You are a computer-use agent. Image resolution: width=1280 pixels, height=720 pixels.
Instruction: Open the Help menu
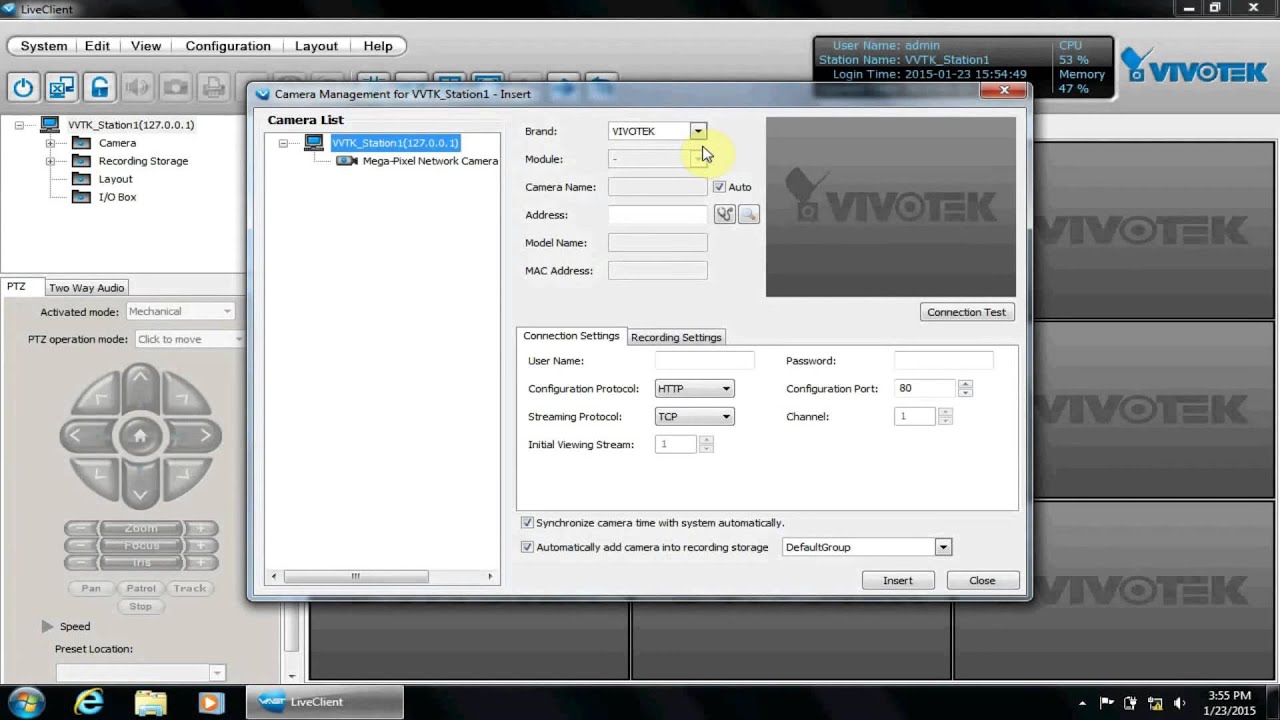pos(378,46)
